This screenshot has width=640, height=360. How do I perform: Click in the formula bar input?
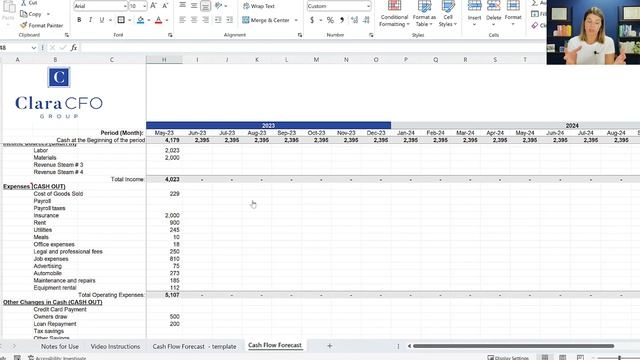point(312,48)
